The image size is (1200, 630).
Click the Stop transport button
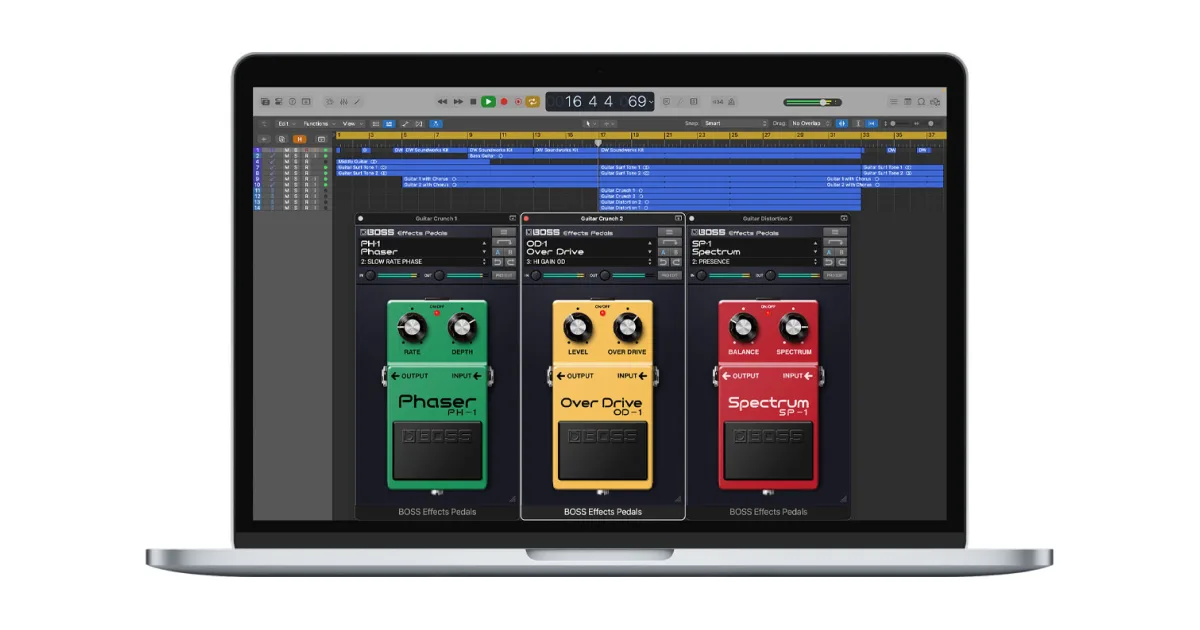[x=473, y=102]
